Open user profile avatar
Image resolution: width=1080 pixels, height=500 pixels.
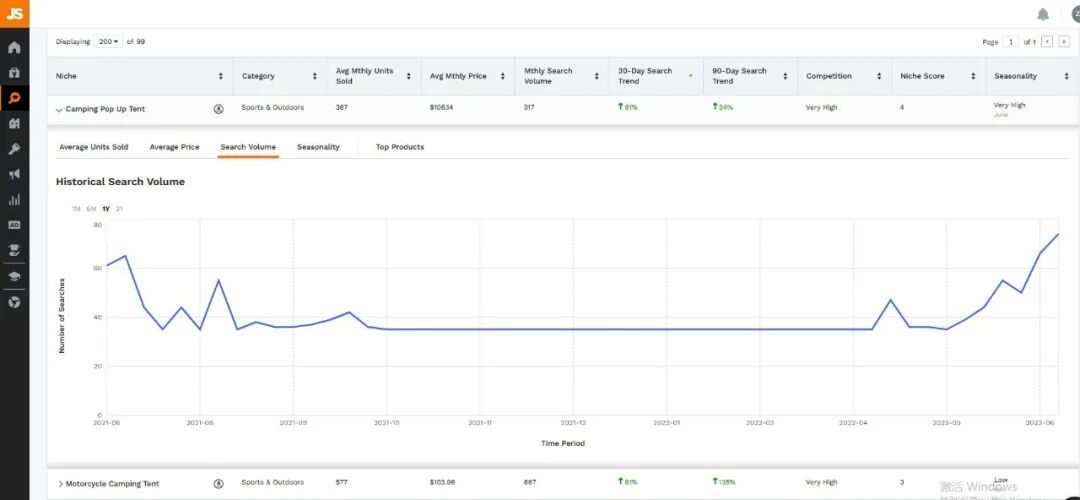tap(1075, 14)
